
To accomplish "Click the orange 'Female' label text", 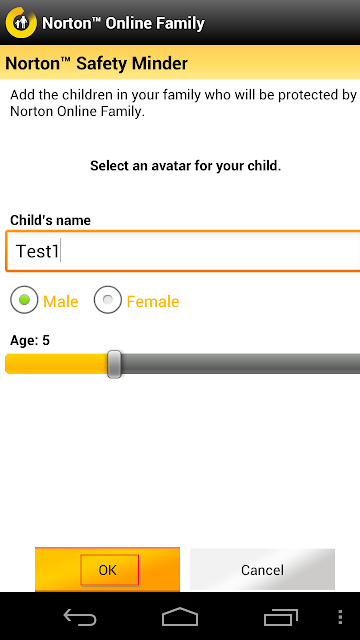I will tap(153, 302).
